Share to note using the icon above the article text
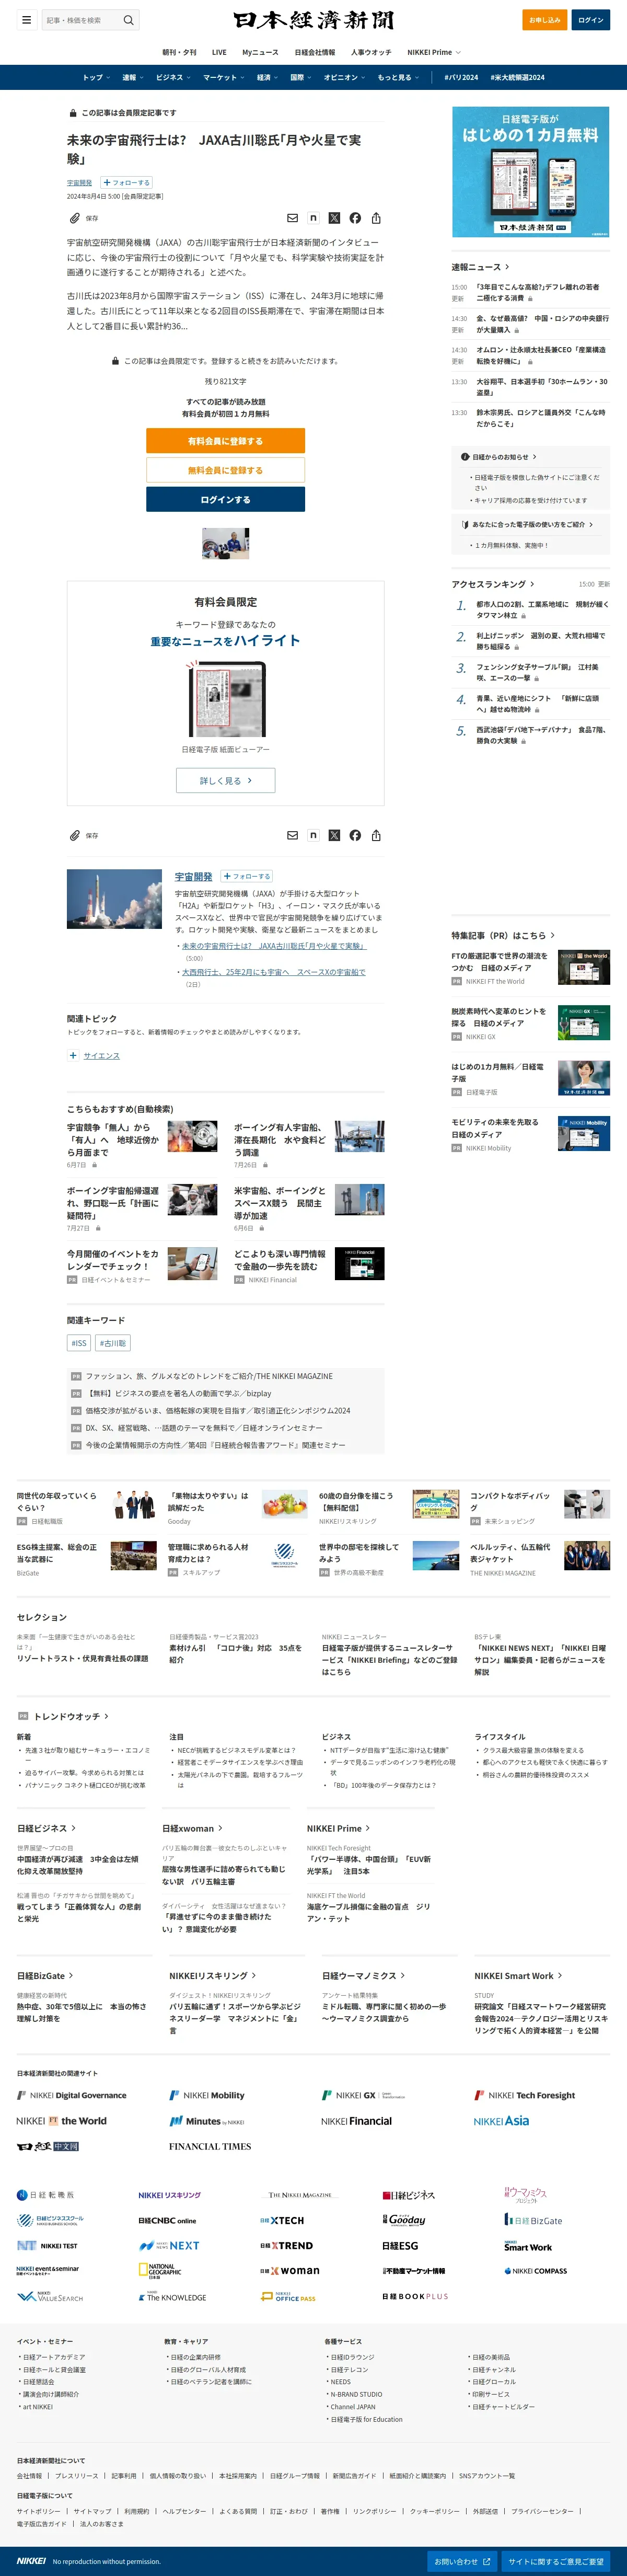Image resolution: width=627 pixels, height=2576 pixels. pyautogui.click(x=313, y=218)
